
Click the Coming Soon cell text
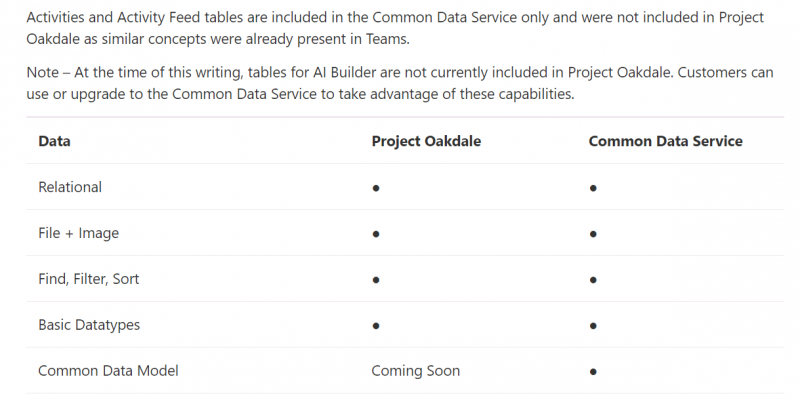pos(415,371)
